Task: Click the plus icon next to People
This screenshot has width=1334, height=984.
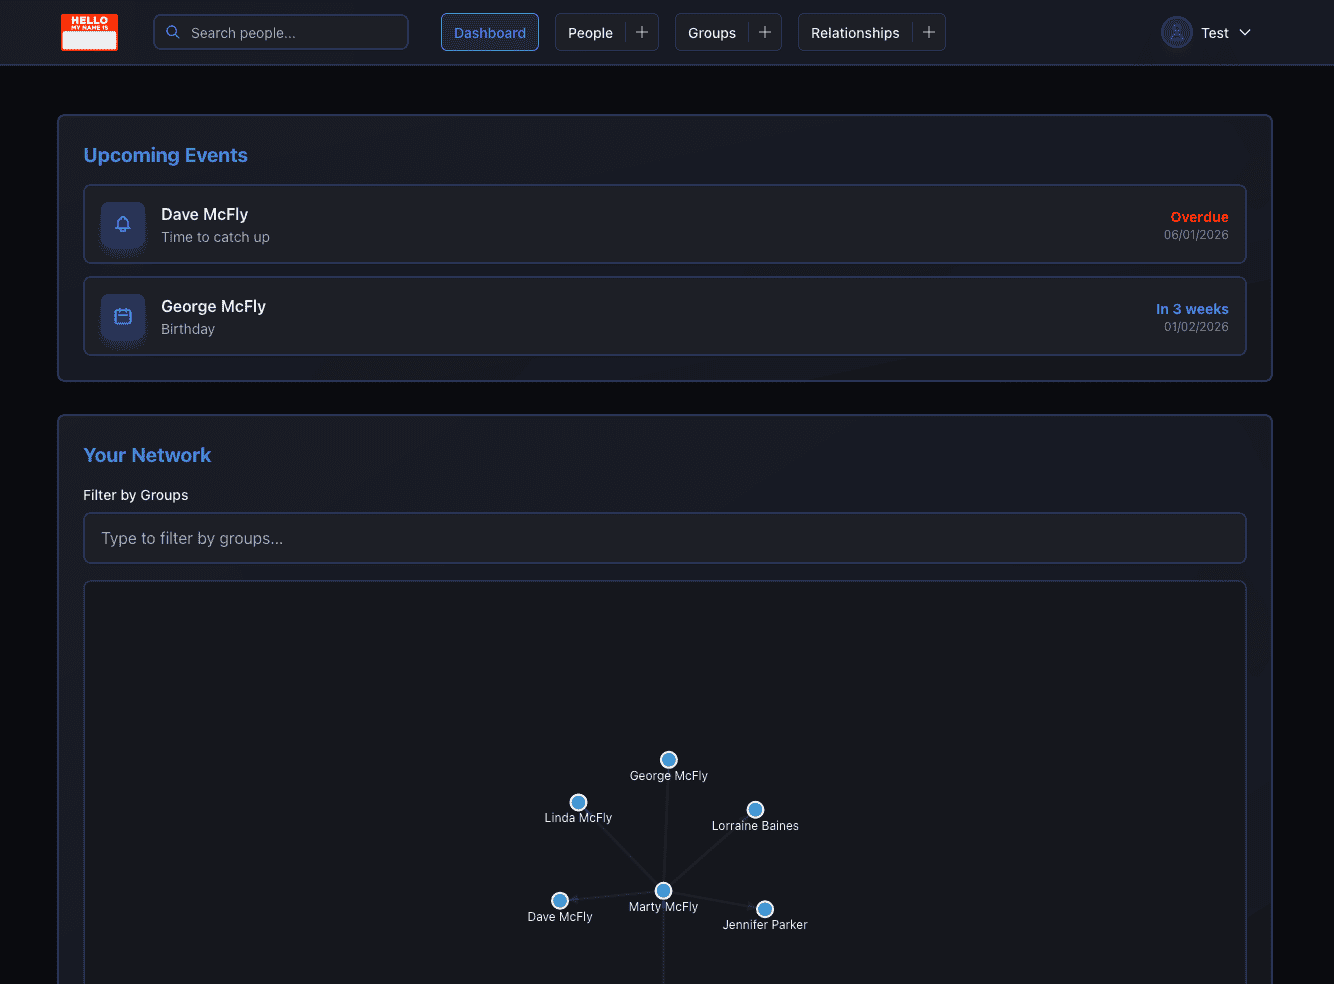Action: [x=642, y=32]
